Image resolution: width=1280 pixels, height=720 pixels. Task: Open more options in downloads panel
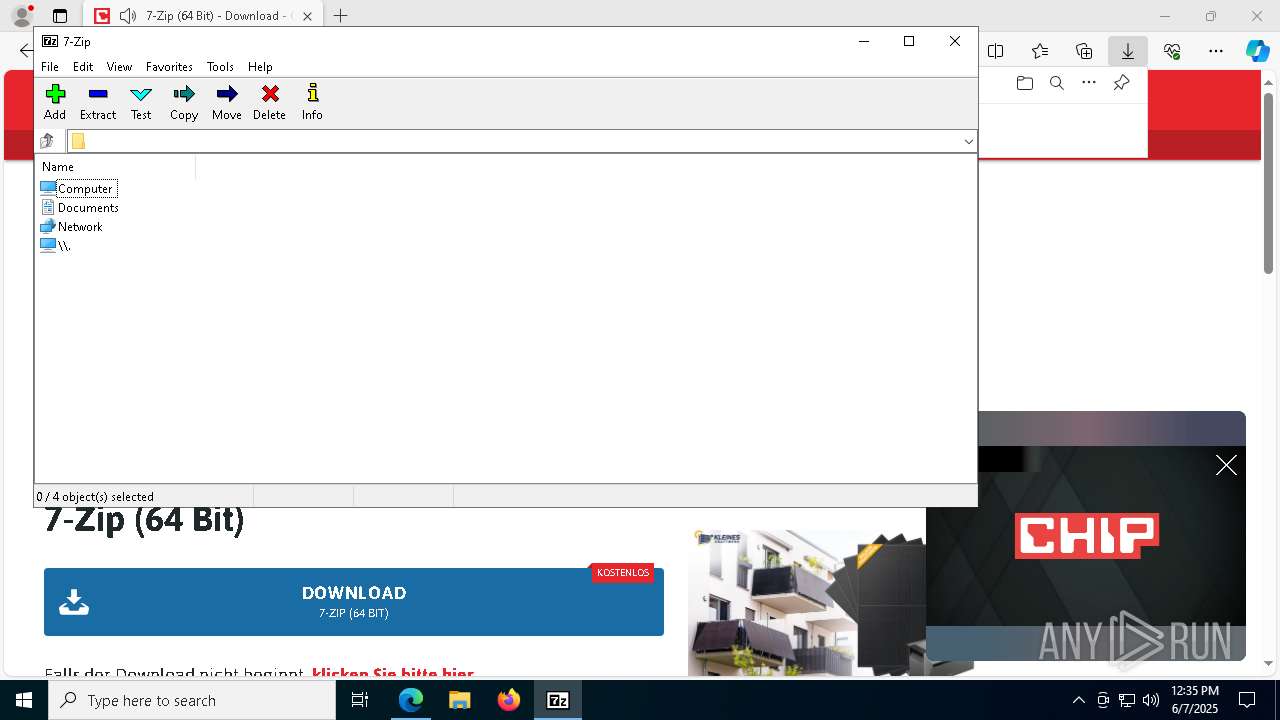pyautogui.click(x=1089, y=83)
